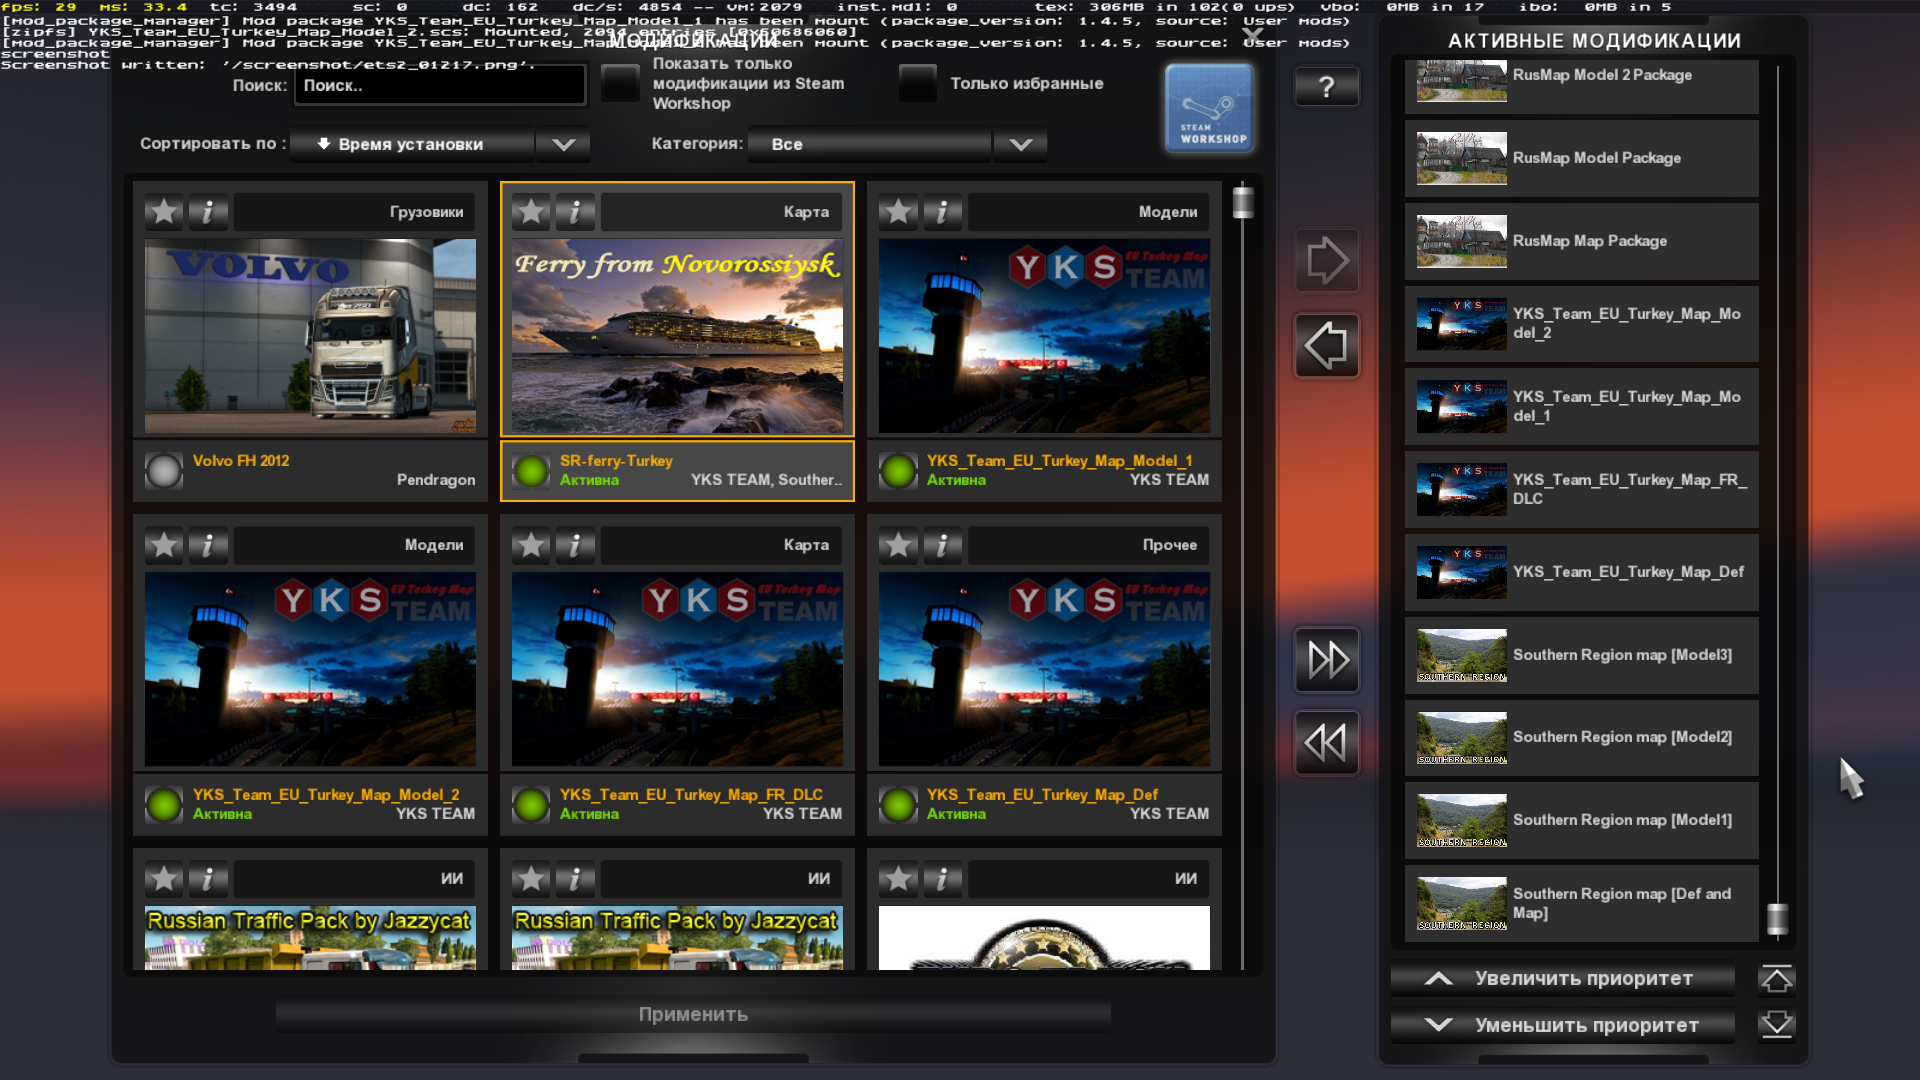Select Southern Region map [Def and Map] entry
This screenshot has height=1080, width=1920.
1582,904
